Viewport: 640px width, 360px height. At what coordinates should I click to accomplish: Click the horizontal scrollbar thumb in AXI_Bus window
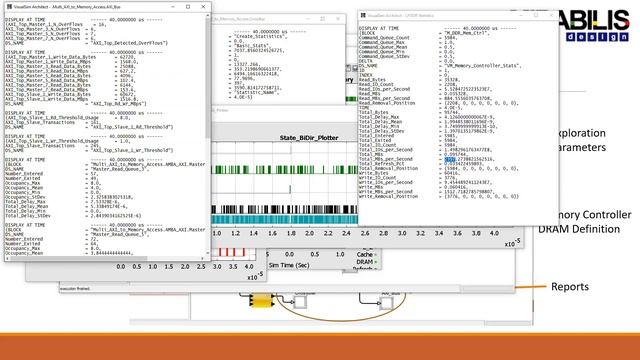coord(78,258)
